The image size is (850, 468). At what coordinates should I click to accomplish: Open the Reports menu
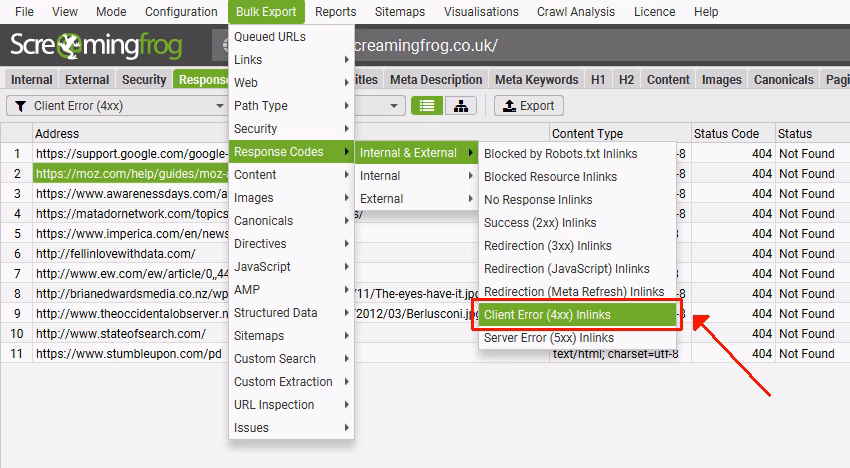(335, 12)
